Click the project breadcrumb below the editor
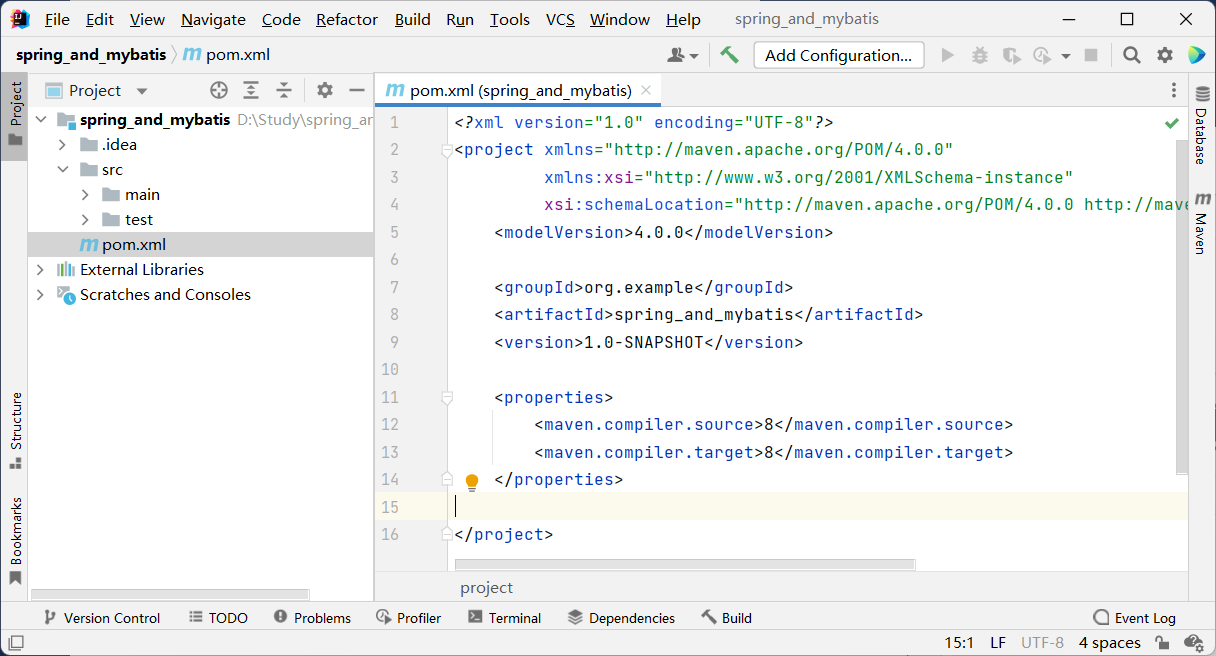The height and width of the screenshot is (656, 1216). [x=487, y=588]
